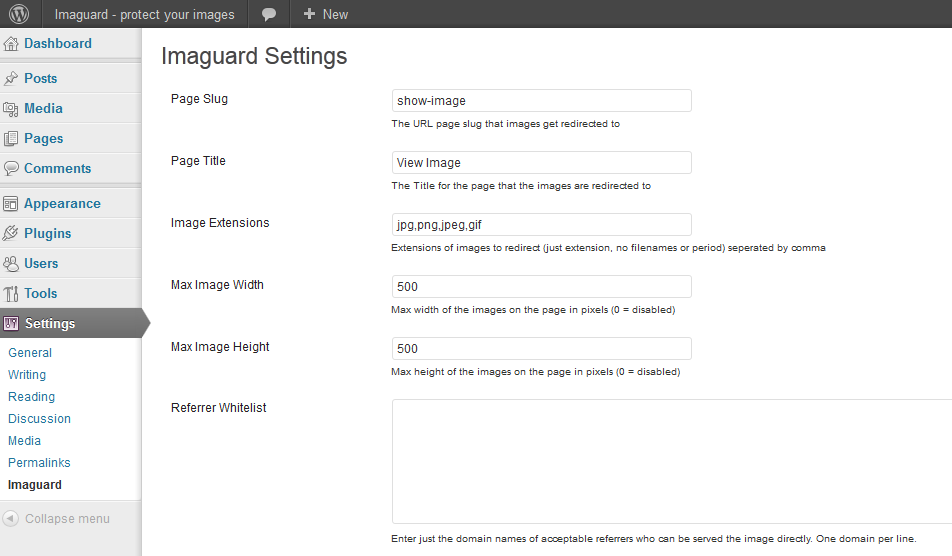Select the Imaguard settings submenu
952x556 pixels.
point(35,484)
